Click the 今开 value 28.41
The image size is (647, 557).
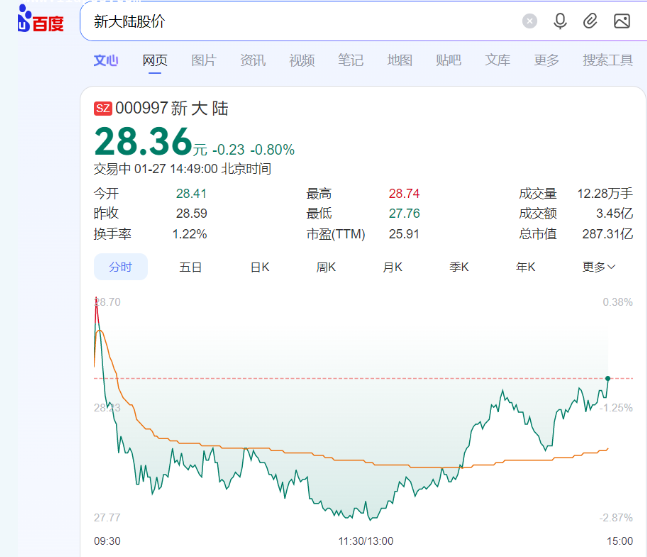191,194
